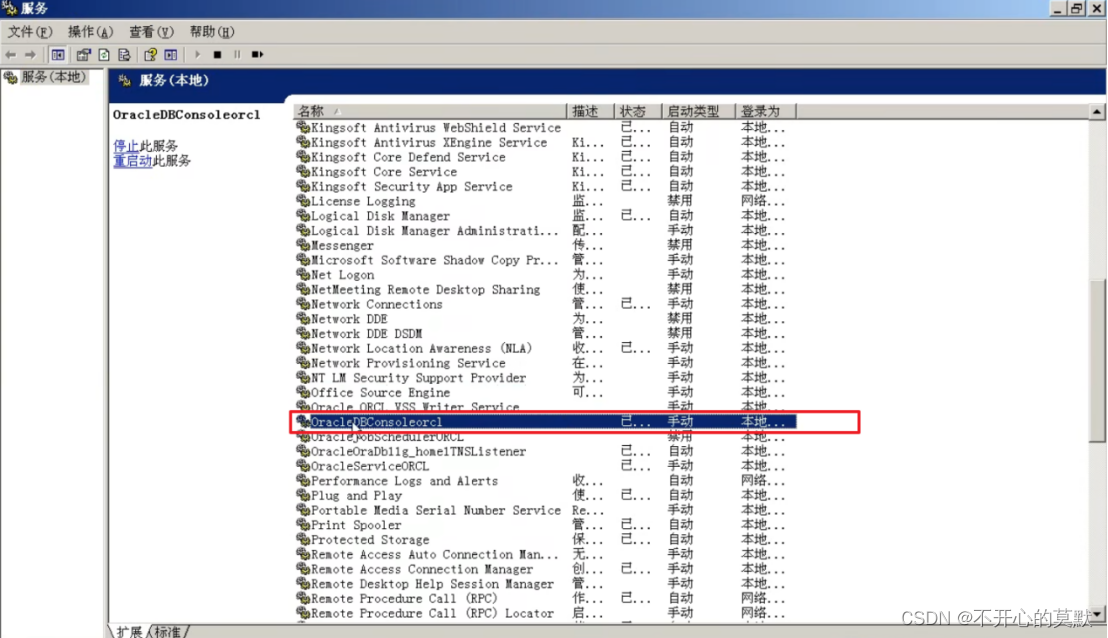The height and width of the screenshot is (638, 1108).
Task: Sort by the 描述 column header
Action: [x=590, y=111]
